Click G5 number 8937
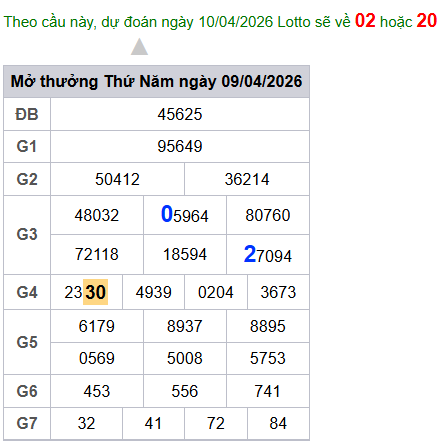Viewport: 440px width, 446px height. (x=185, y=326)
